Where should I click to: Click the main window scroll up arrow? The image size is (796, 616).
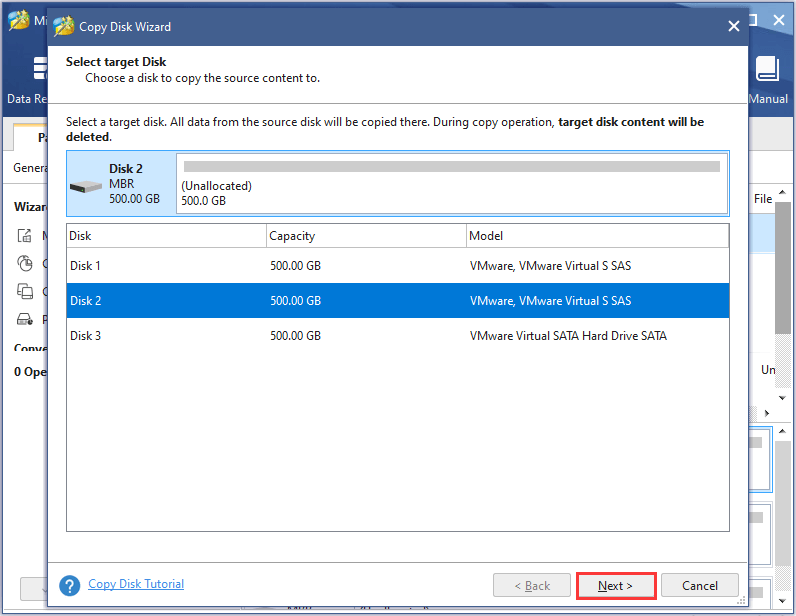coord(782,192)
